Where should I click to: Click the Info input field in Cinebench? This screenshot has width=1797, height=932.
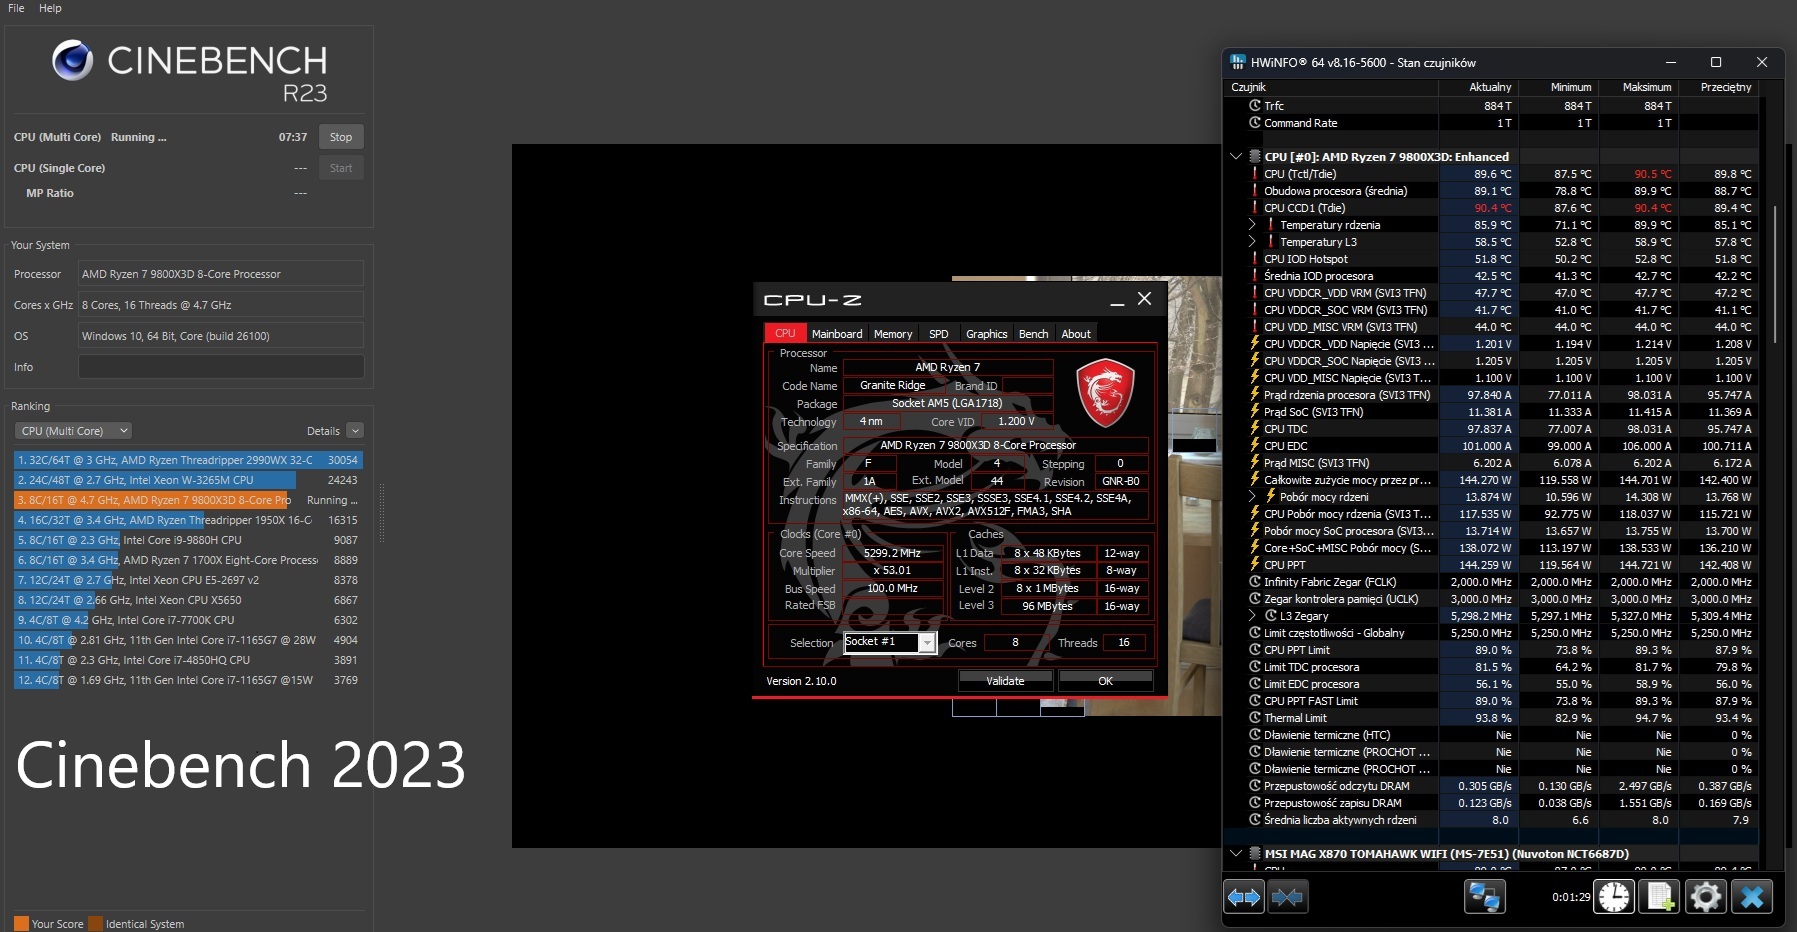[221, 367]
